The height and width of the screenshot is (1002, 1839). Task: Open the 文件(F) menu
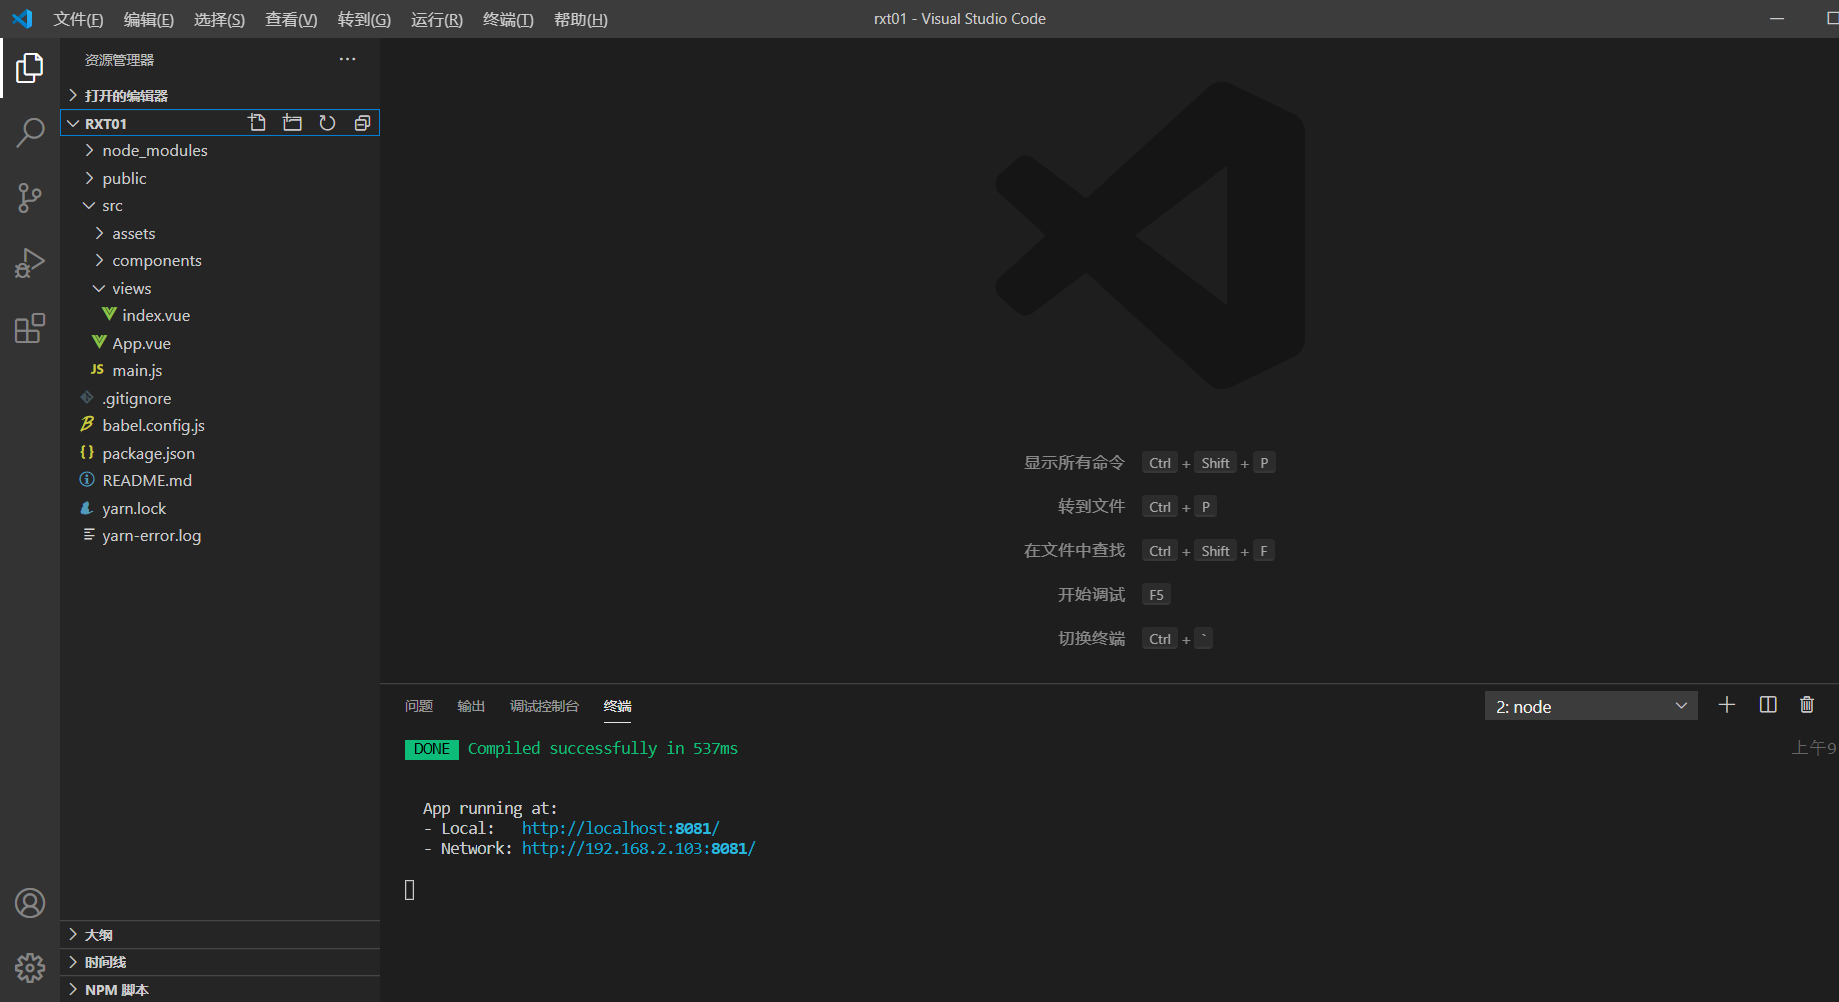point(78,19)
